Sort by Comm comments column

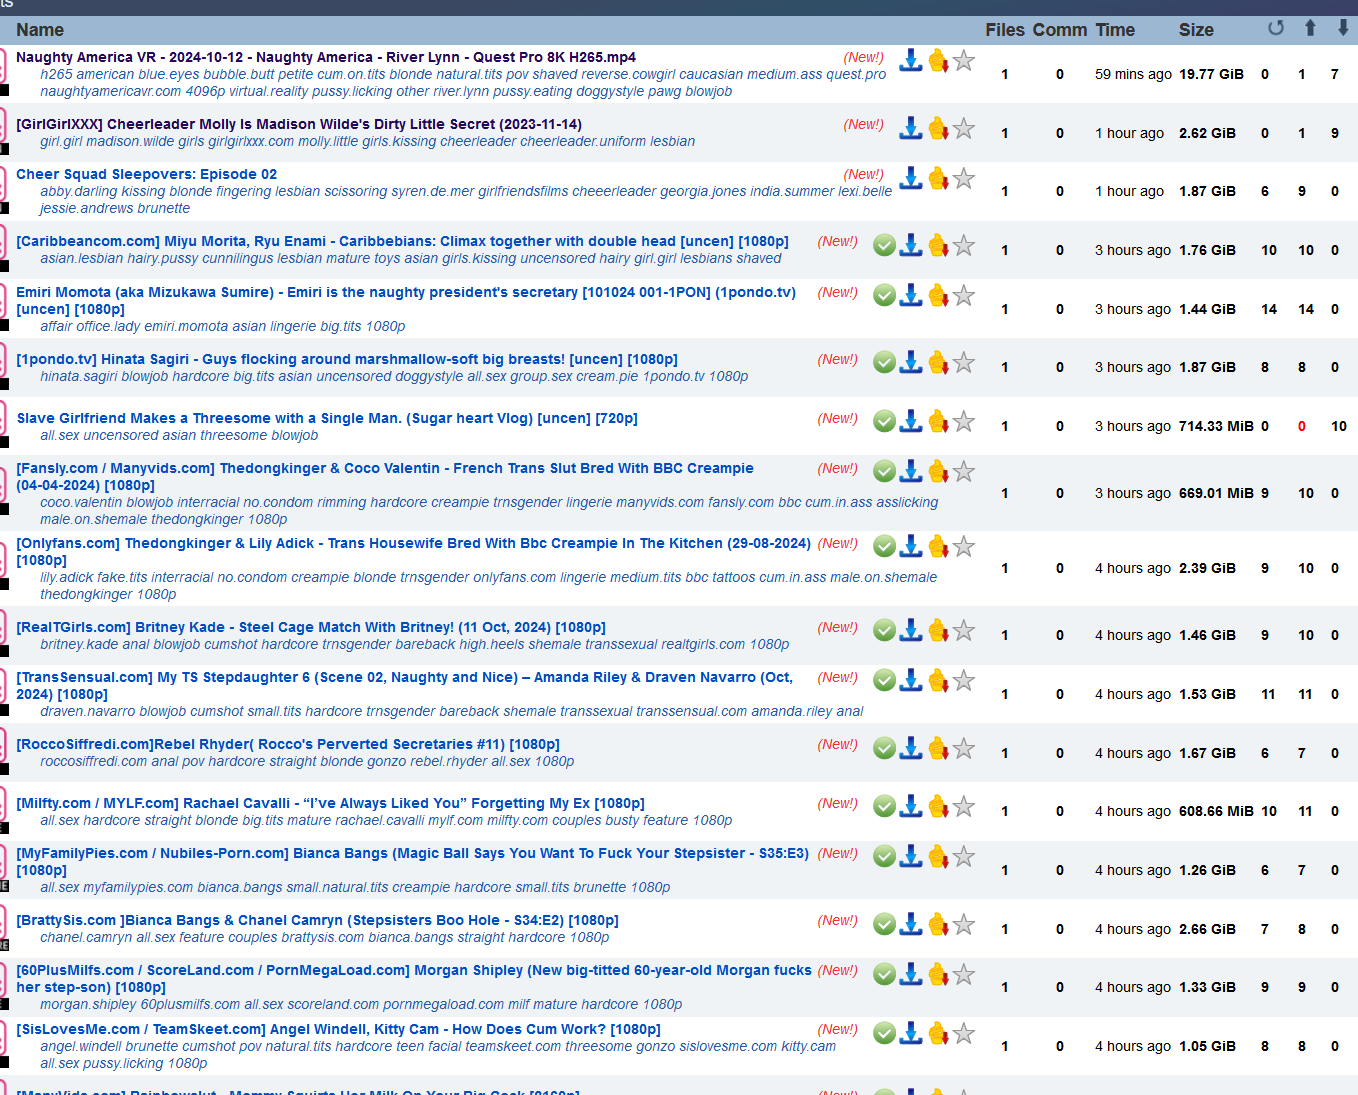click(x=1060, y=30)
